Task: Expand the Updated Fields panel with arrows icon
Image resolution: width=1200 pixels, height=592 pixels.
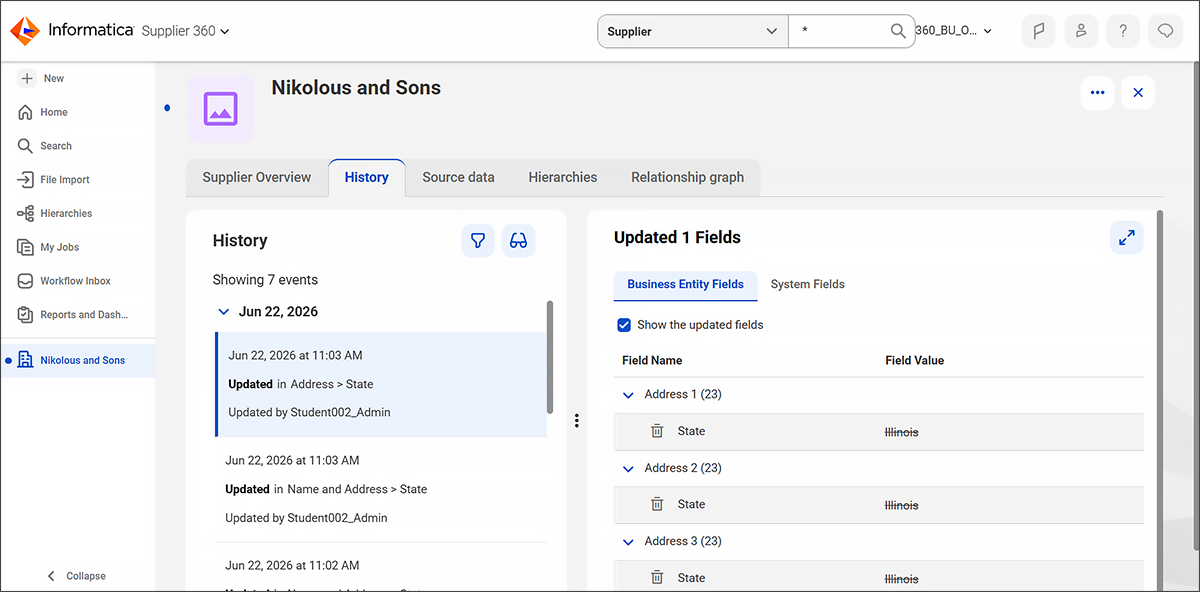Action: click(1127, 238)
